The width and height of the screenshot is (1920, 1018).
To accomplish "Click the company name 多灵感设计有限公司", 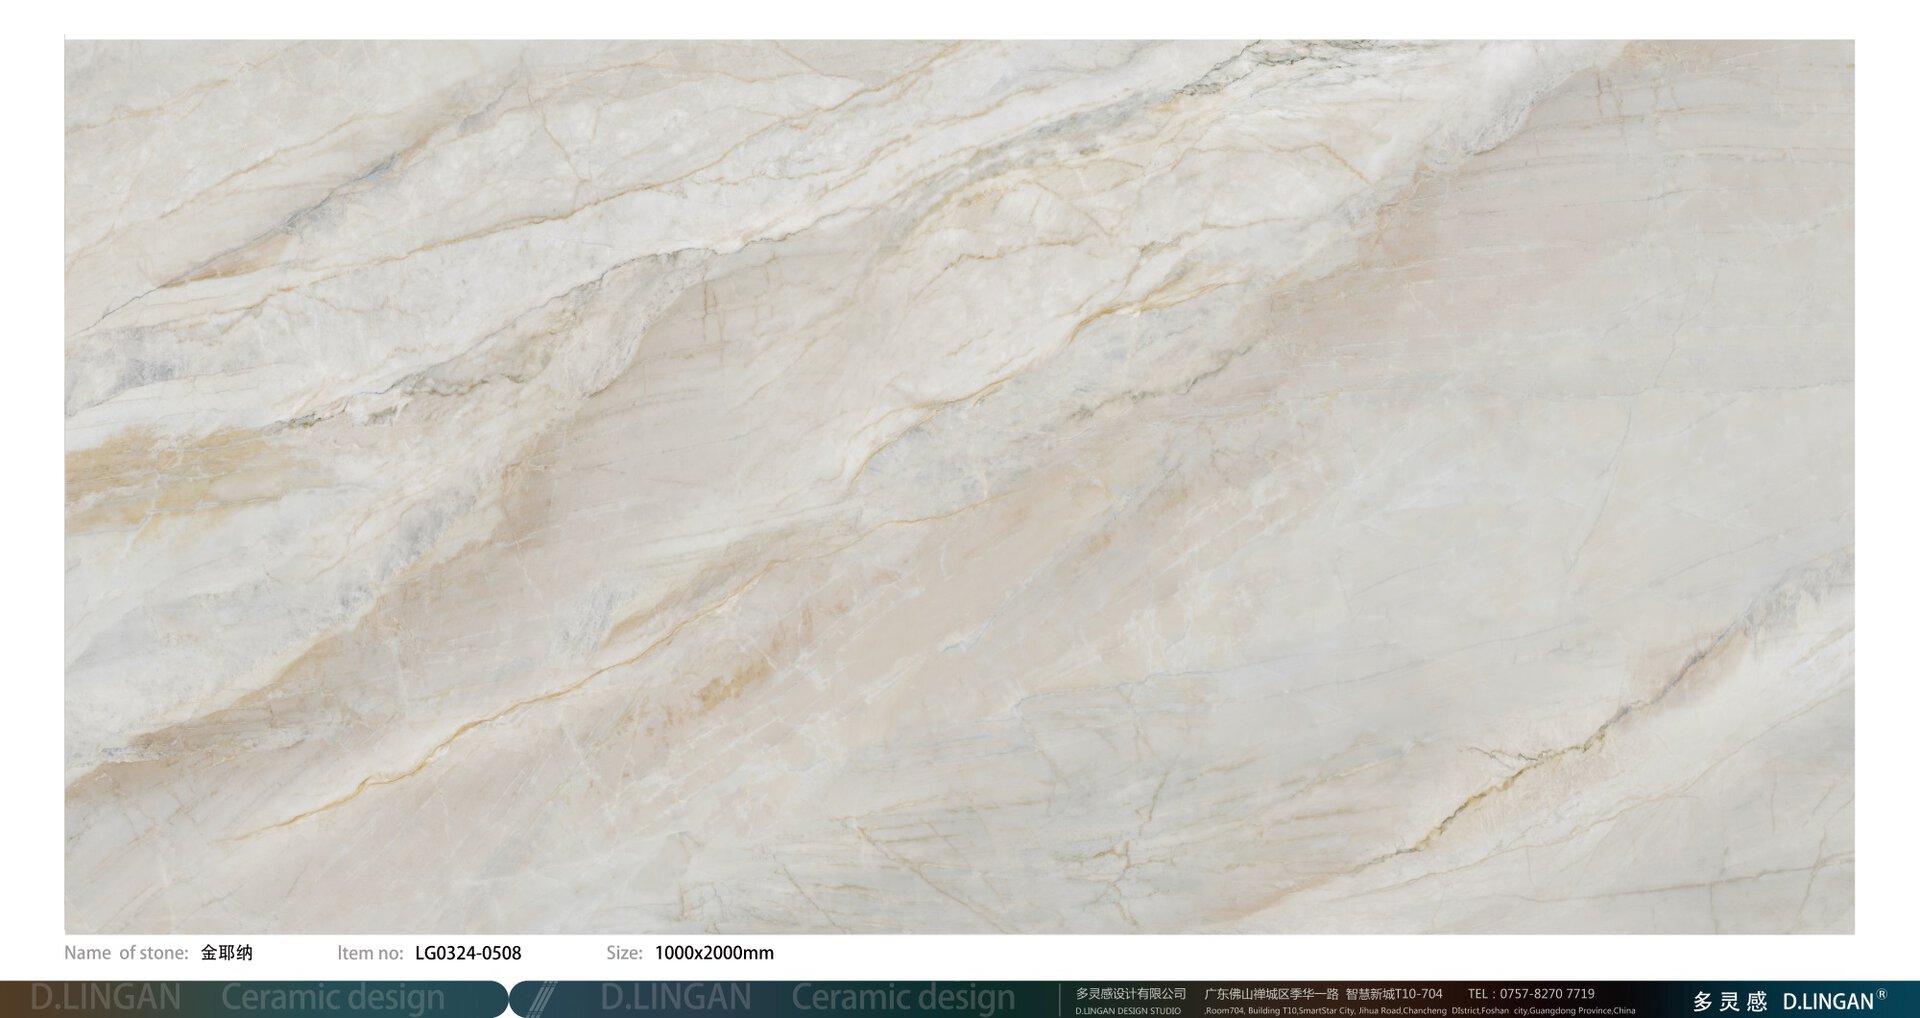I will click(1130, 993).
